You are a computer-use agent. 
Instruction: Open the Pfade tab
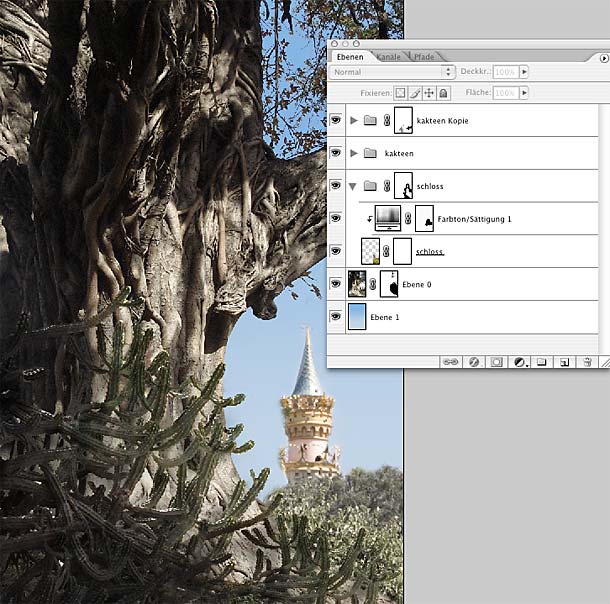pyautogui.click(x=424, y=57)
